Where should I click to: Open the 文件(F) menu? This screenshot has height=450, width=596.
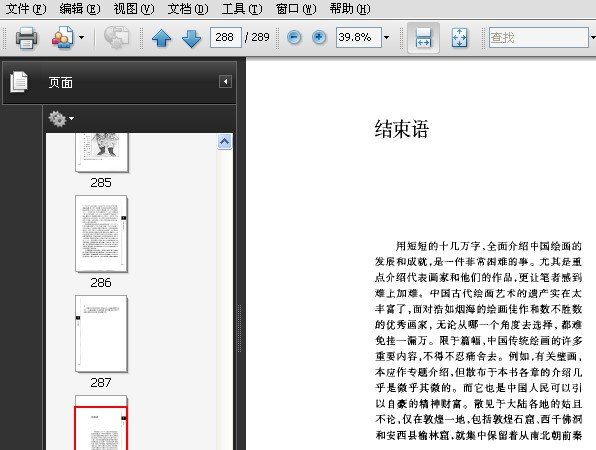(x=26, y=8)
